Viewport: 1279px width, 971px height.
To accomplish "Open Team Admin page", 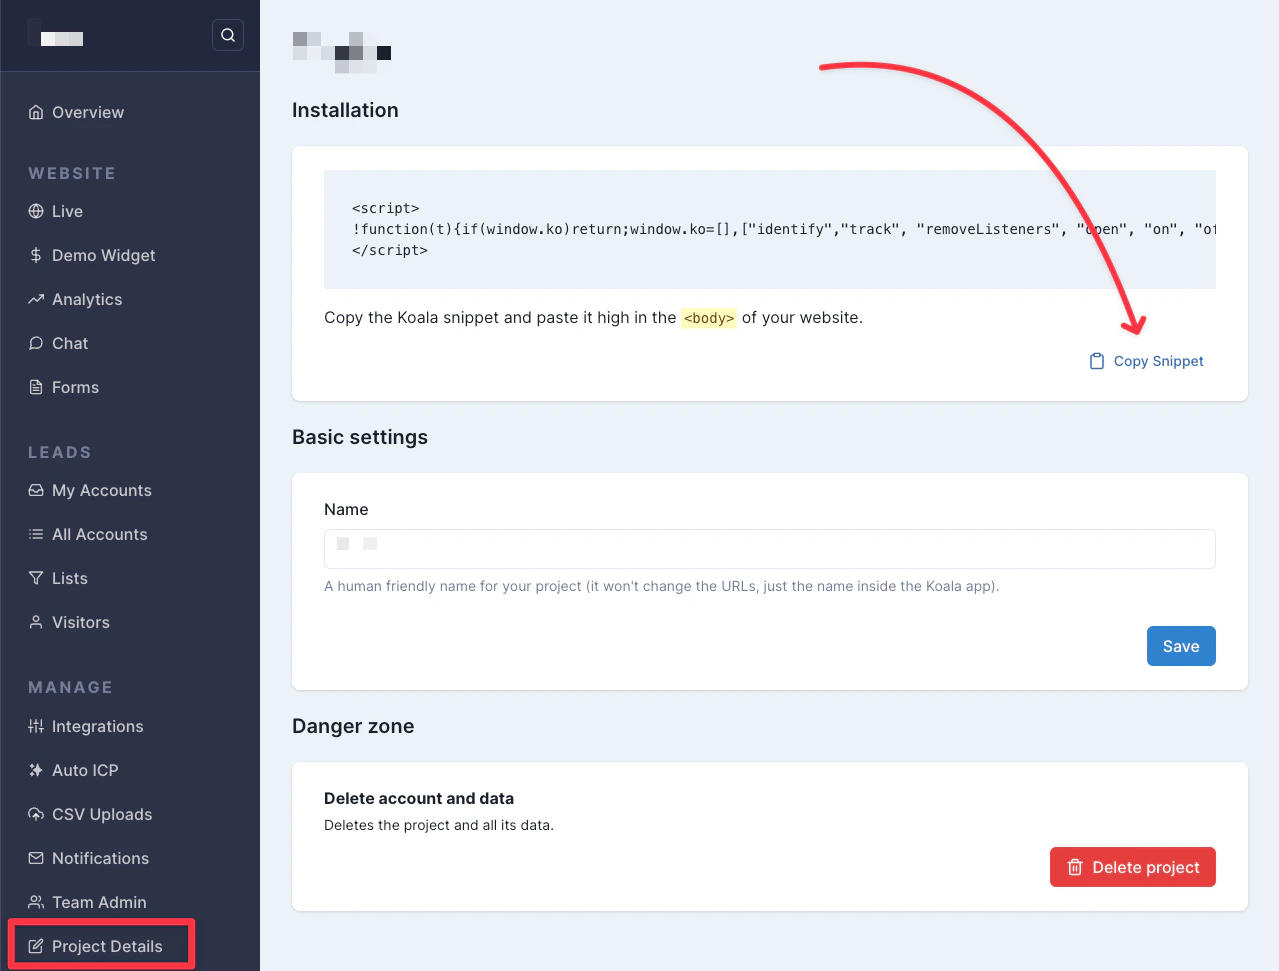I will 99,902.
